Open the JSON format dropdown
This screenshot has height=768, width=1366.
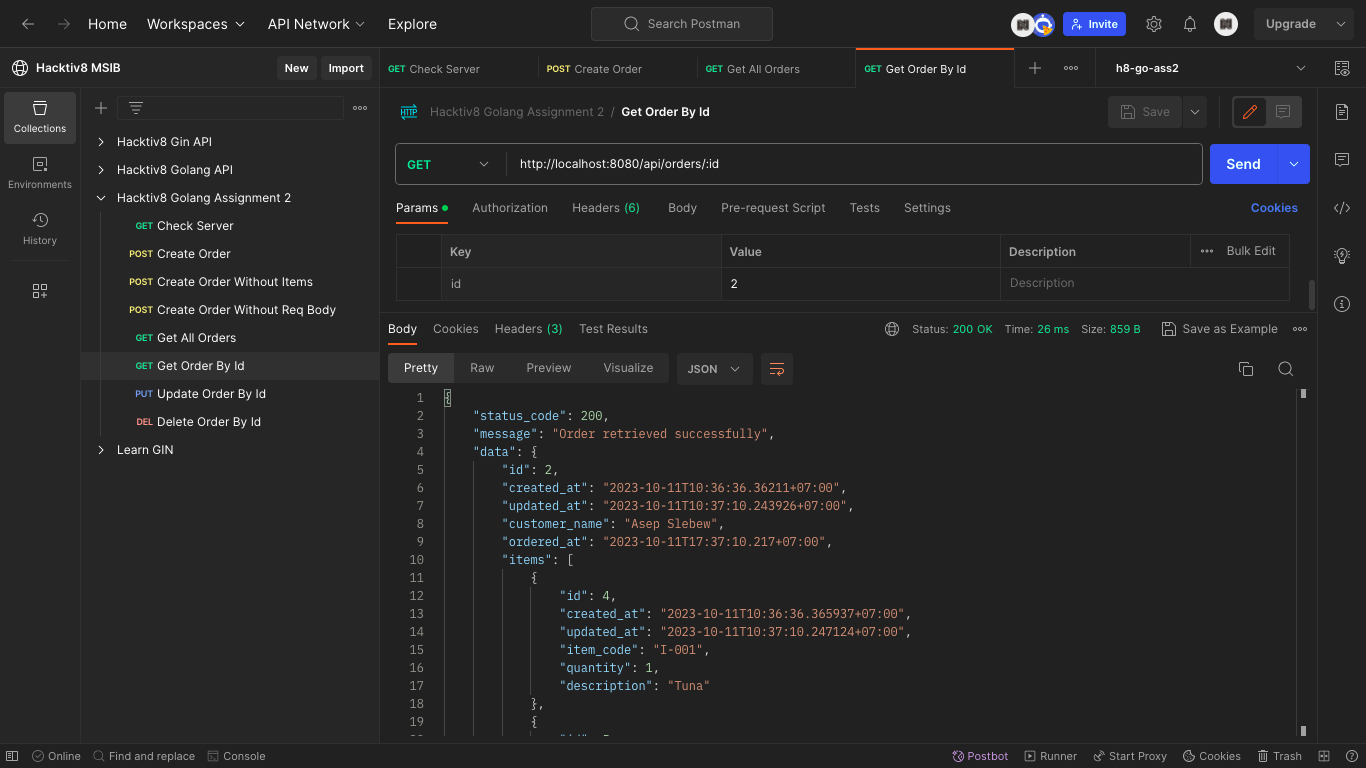[715, 369]
